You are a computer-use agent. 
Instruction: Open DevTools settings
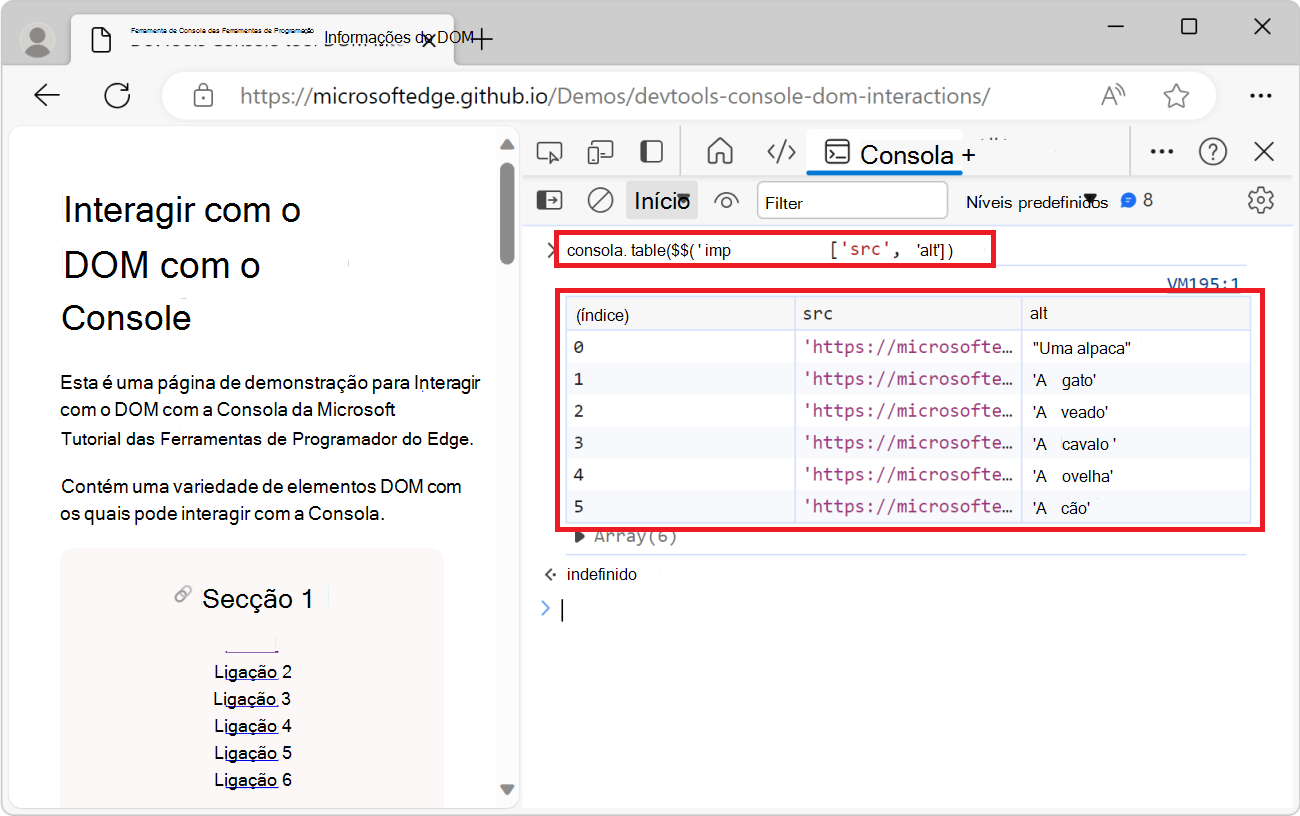click(x=1260, y=200)
